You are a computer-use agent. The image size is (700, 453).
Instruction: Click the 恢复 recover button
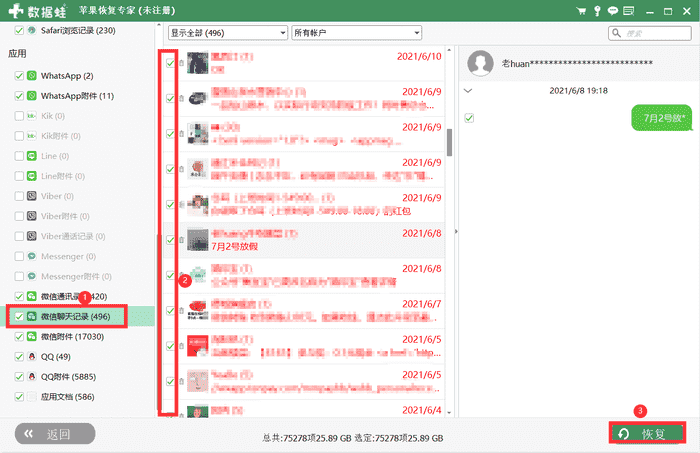(647, 433)
